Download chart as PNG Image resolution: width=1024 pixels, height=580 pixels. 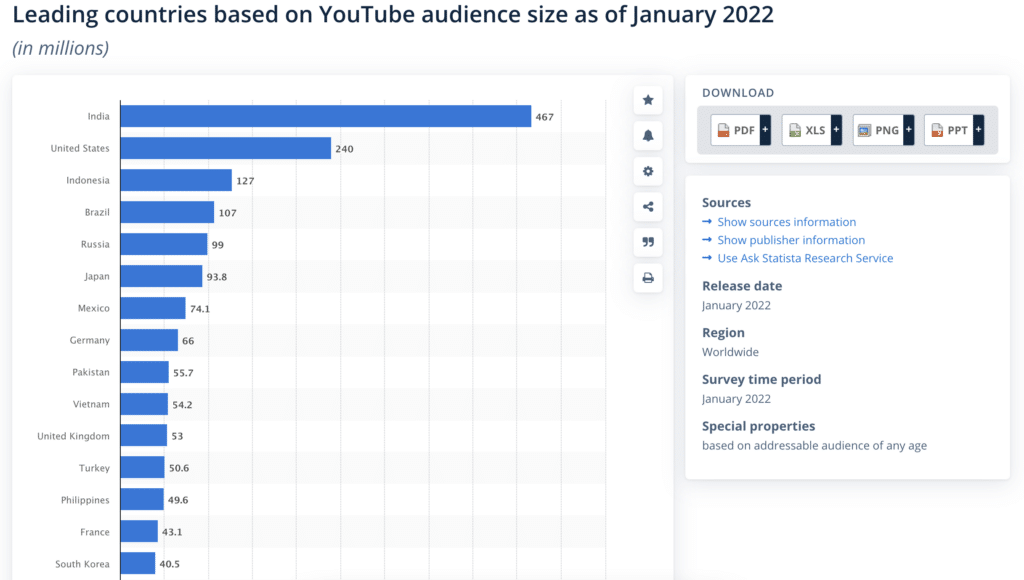(x=878, y=130)
